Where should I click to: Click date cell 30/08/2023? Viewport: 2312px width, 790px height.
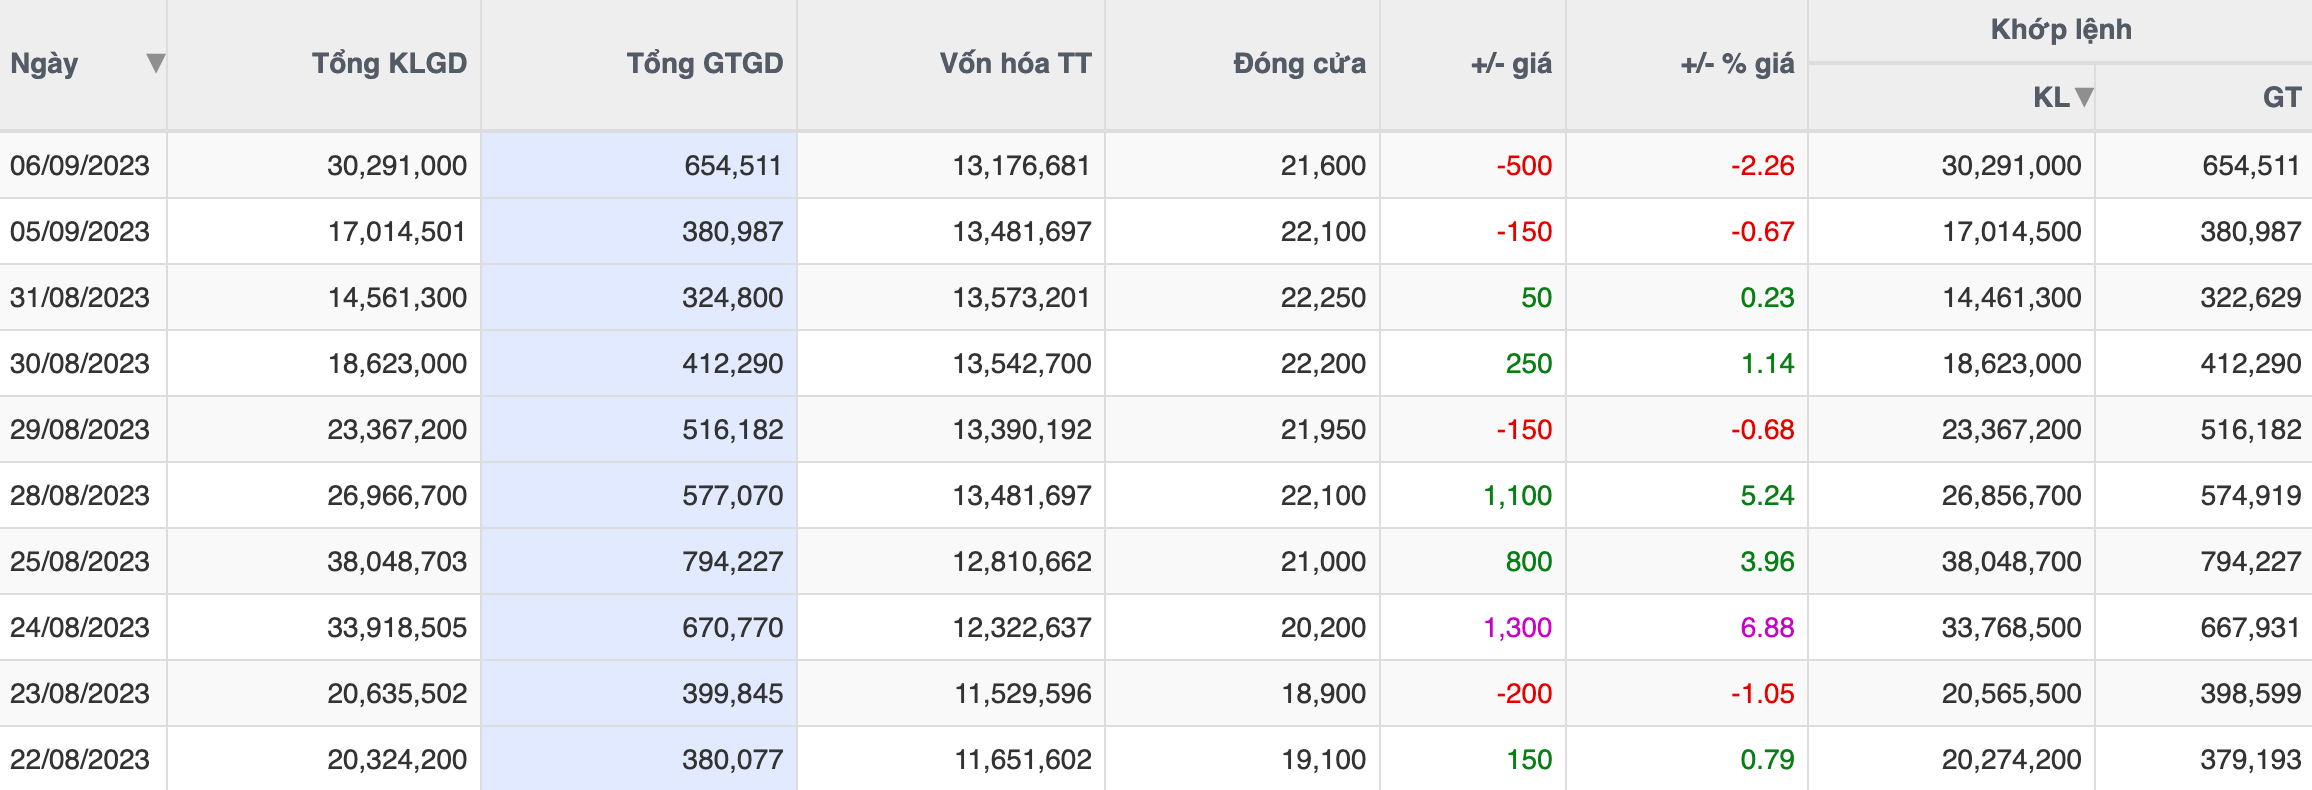coord(80,363)
